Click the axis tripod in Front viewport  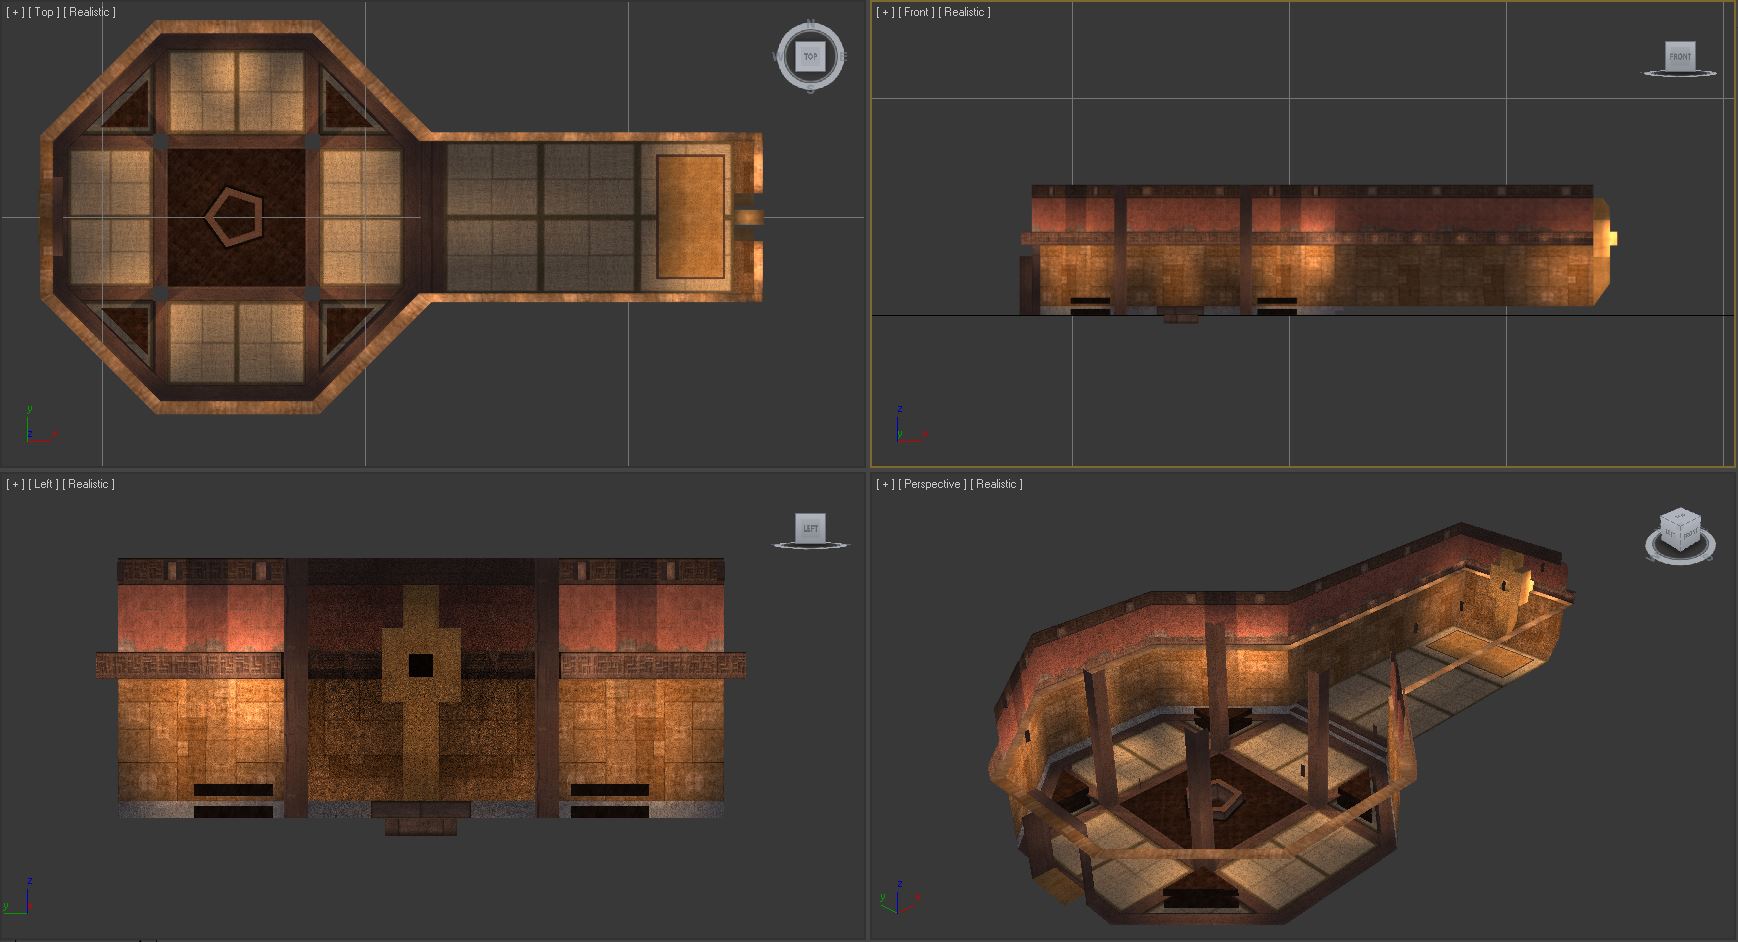pyautogui.click(x=910, y=425)
